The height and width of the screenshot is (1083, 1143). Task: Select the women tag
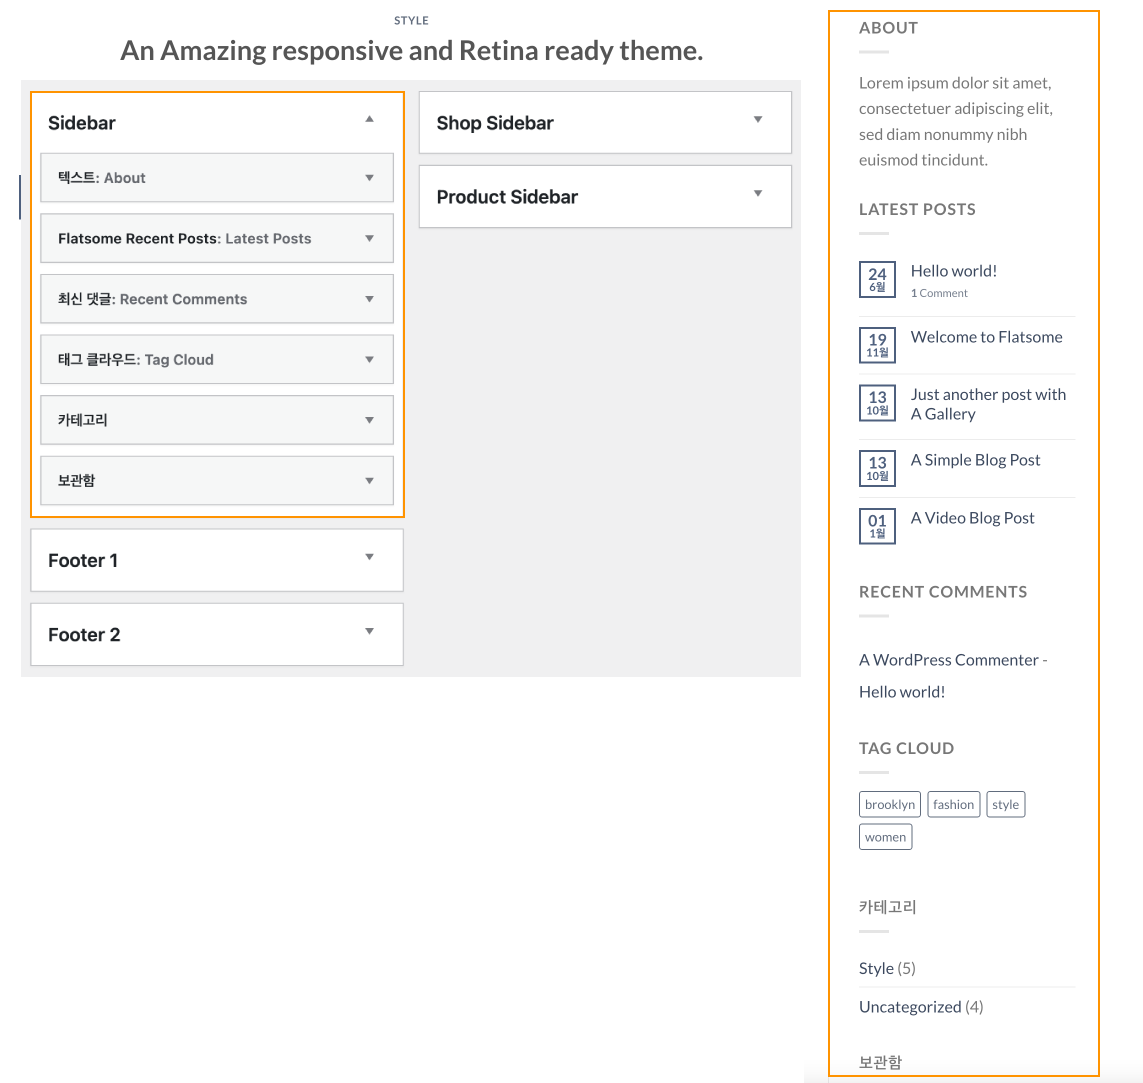tap(885, 837)
